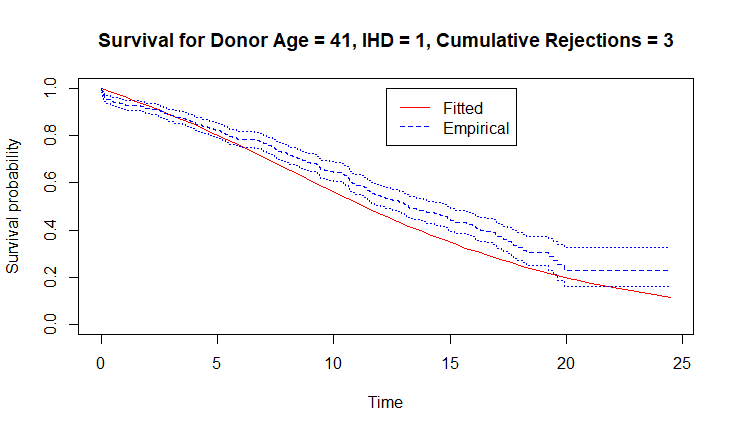Click the "Time" x-axis label

(x=385, y=402)
